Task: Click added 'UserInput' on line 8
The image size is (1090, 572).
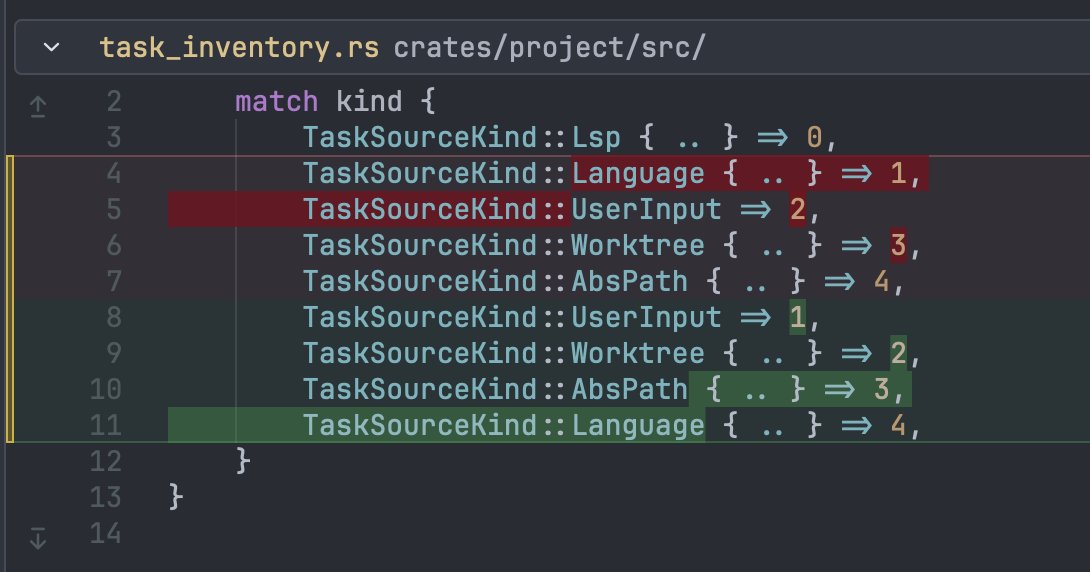Action: [646, 318]
